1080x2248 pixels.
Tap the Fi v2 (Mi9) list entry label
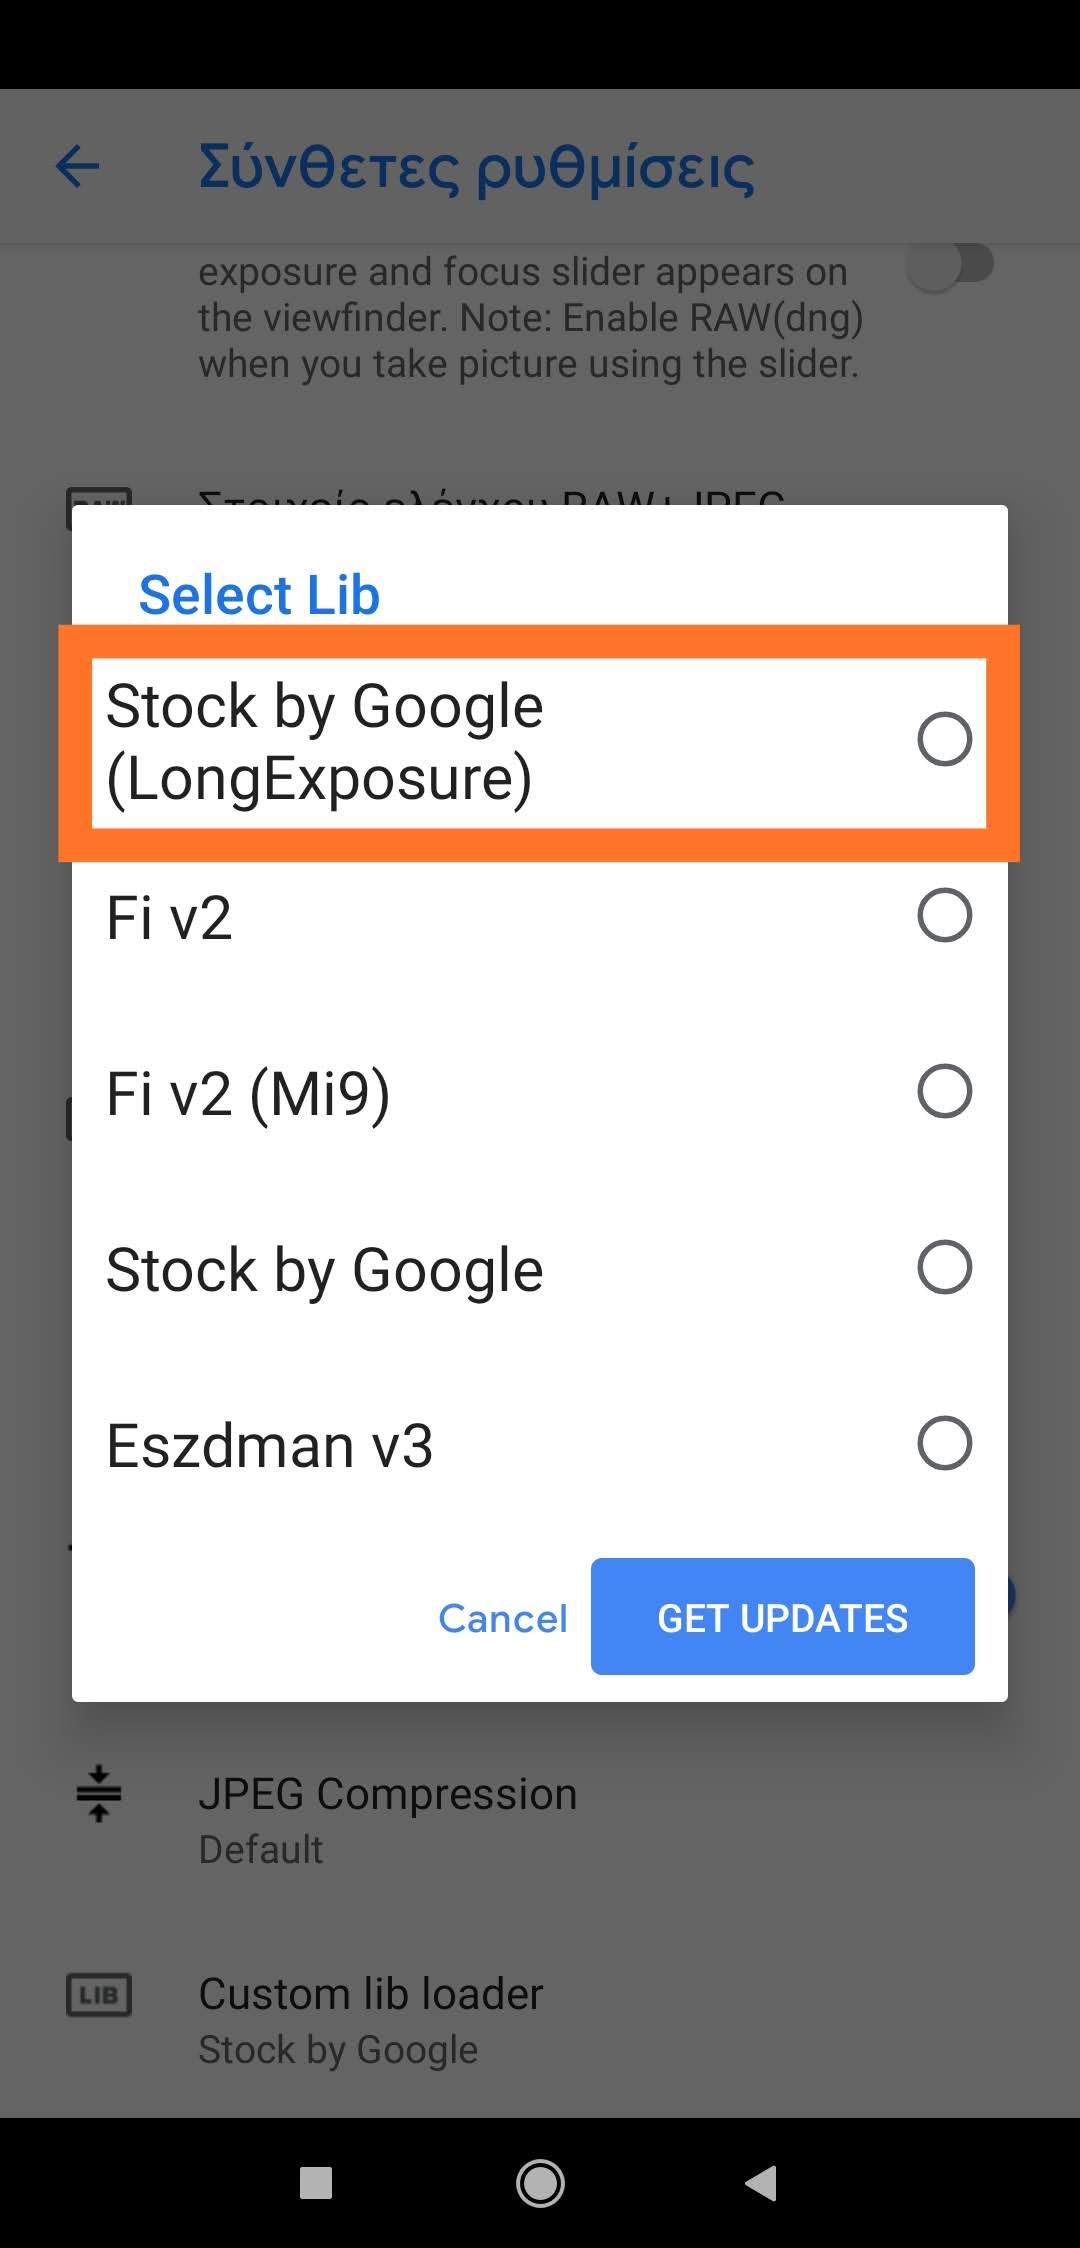tap(248, 1094)
